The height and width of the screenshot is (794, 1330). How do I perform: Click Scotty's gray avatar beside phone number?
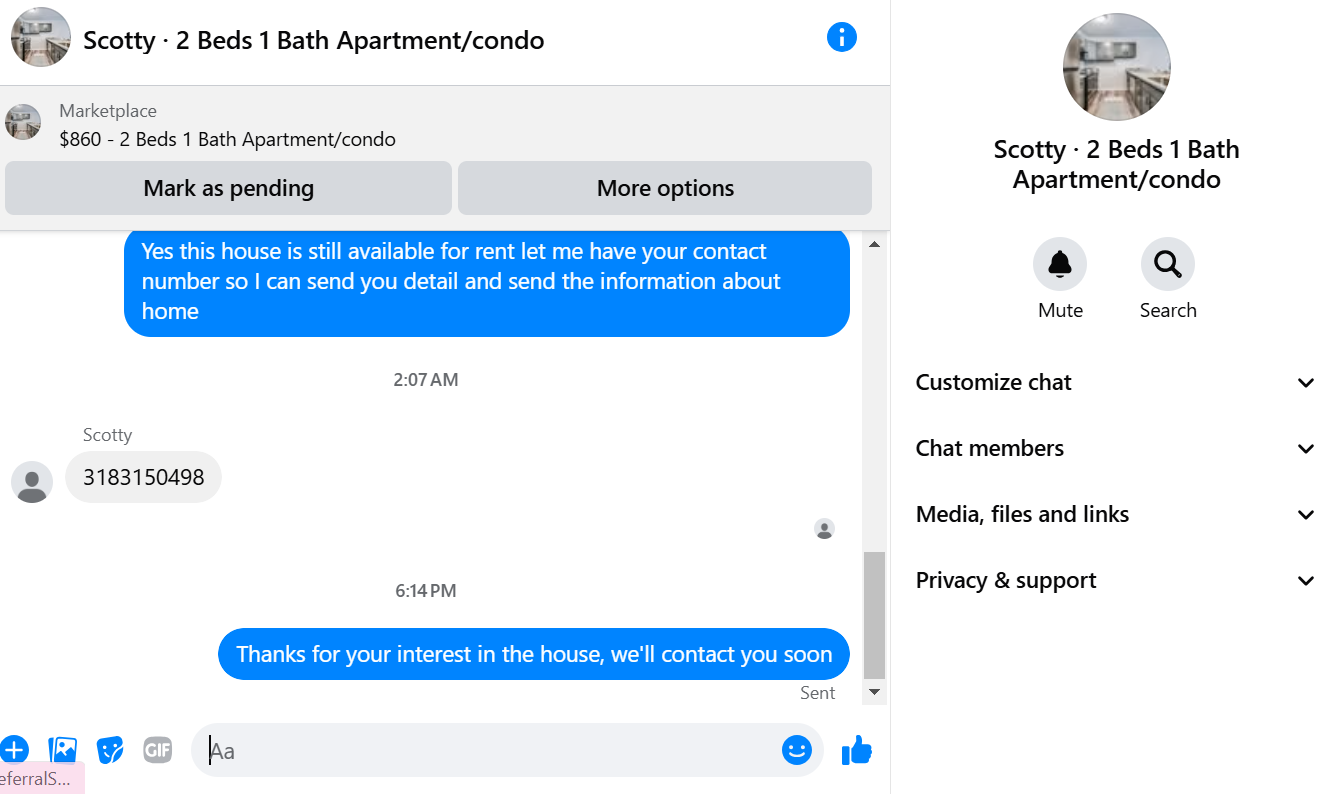[32, 482]
